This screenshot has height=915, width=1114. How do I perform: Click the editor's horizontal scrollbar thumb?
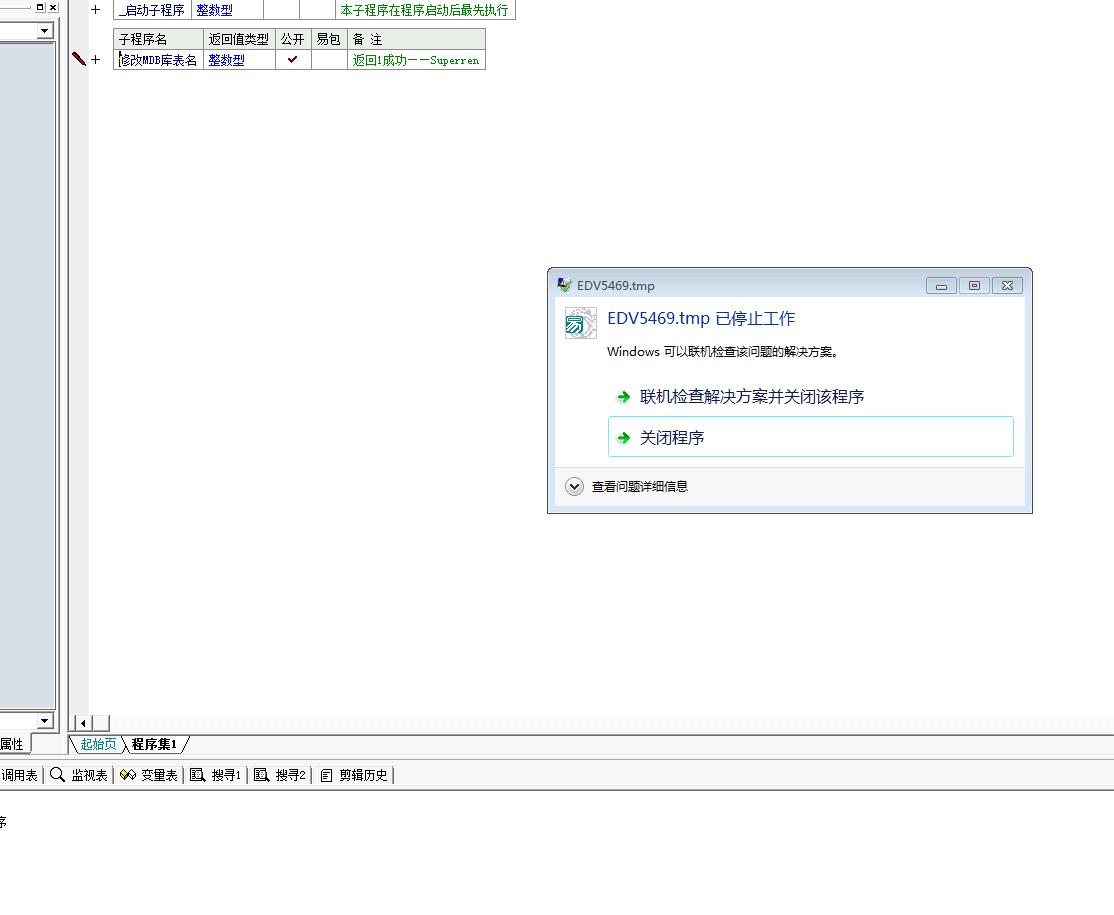pos(101,723)
